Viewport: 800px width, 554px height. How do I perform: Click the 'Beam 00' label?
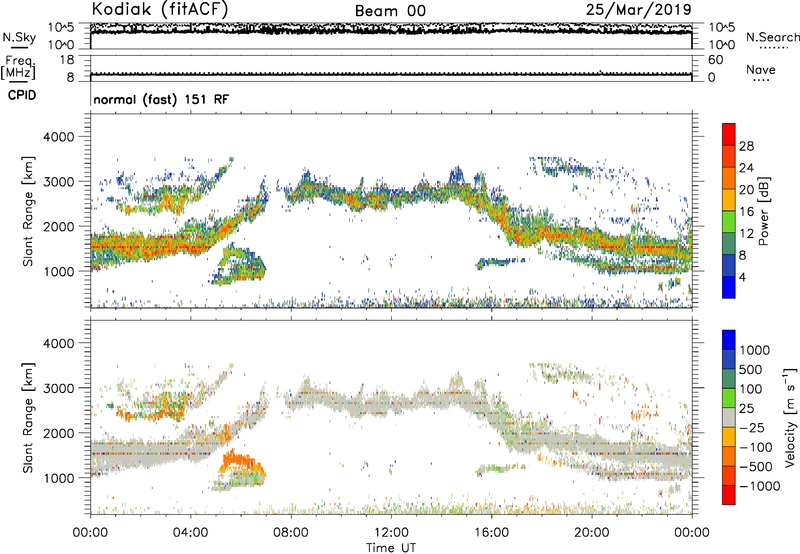click(390, 11)
